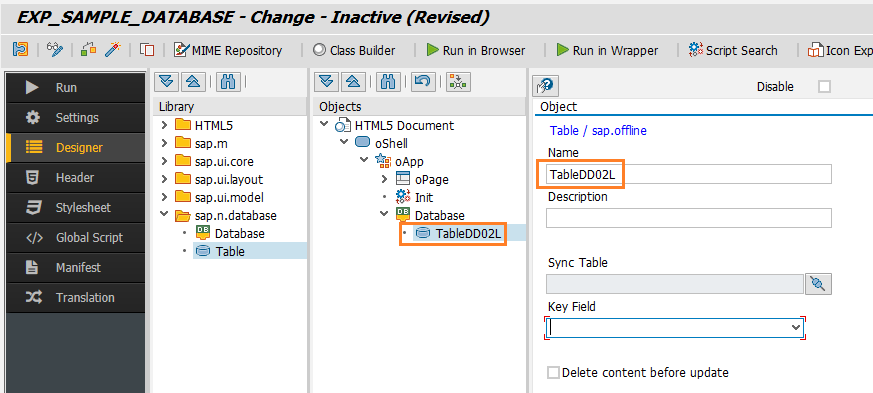The image size is (873, 393).
Task: Collapse the oApp node
Action: (364, 161)
